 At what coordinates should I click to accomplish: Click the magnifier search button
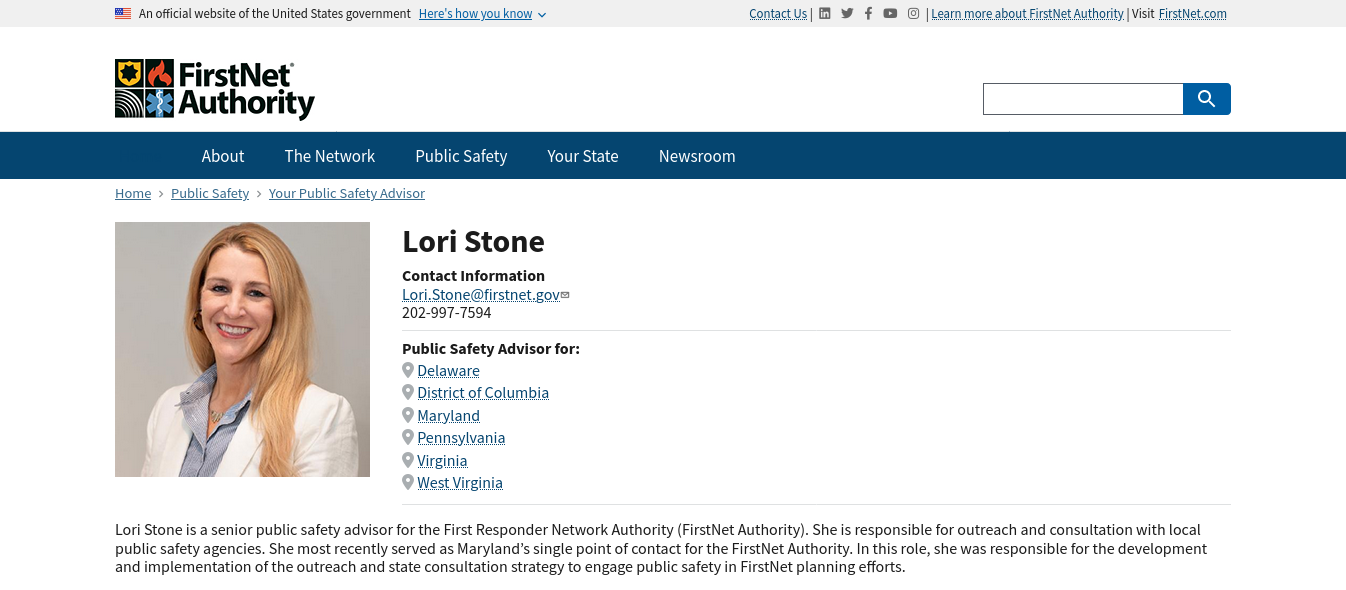tap(1207, 99)
